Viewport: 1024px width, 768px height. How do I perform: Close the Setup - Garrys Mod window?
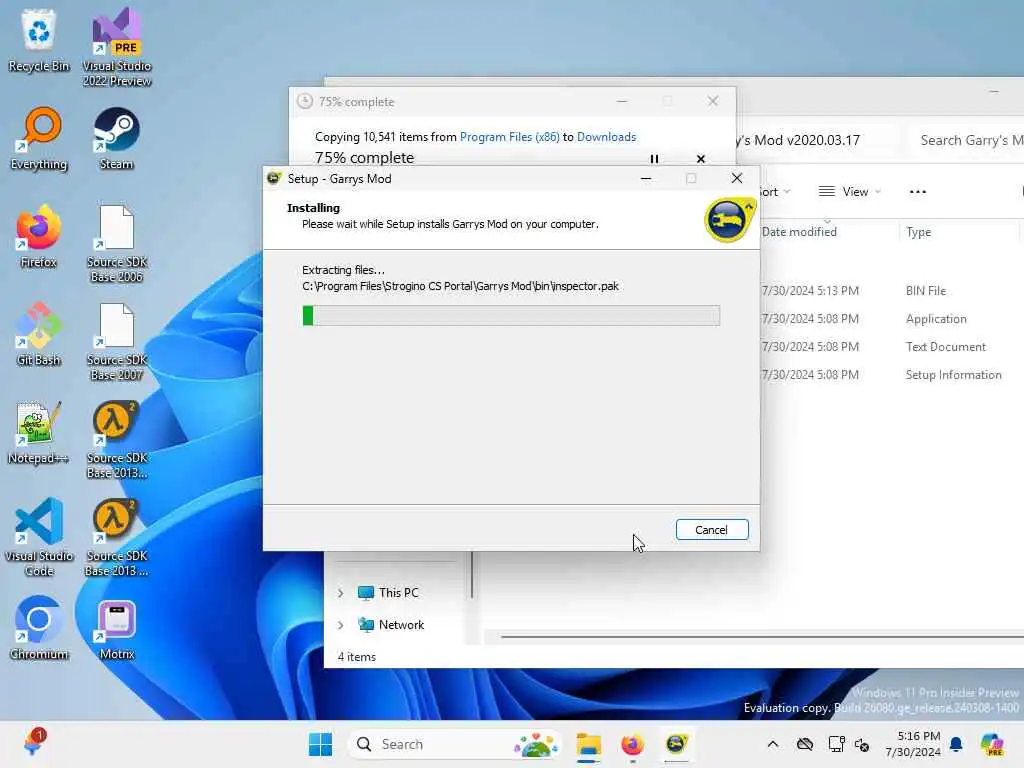737,178
